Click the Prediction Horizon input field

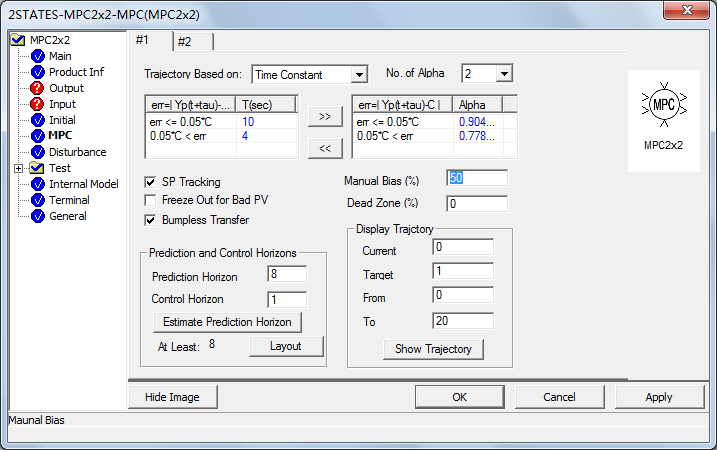[x=287, y=274]
